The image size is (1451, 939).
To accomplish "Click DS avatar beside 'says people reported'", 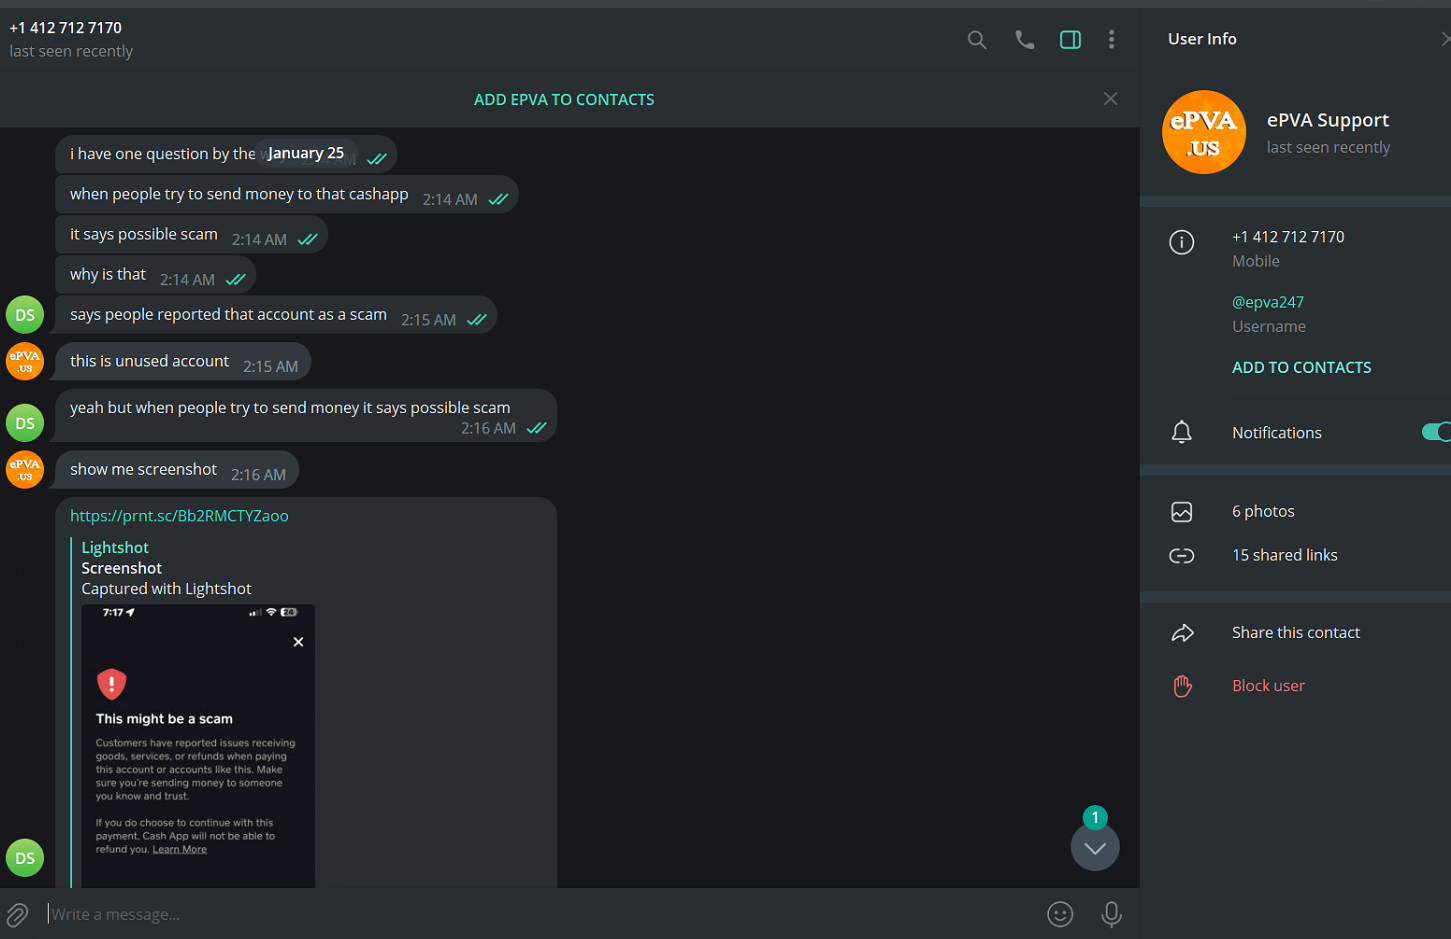I will click(25, 315).
